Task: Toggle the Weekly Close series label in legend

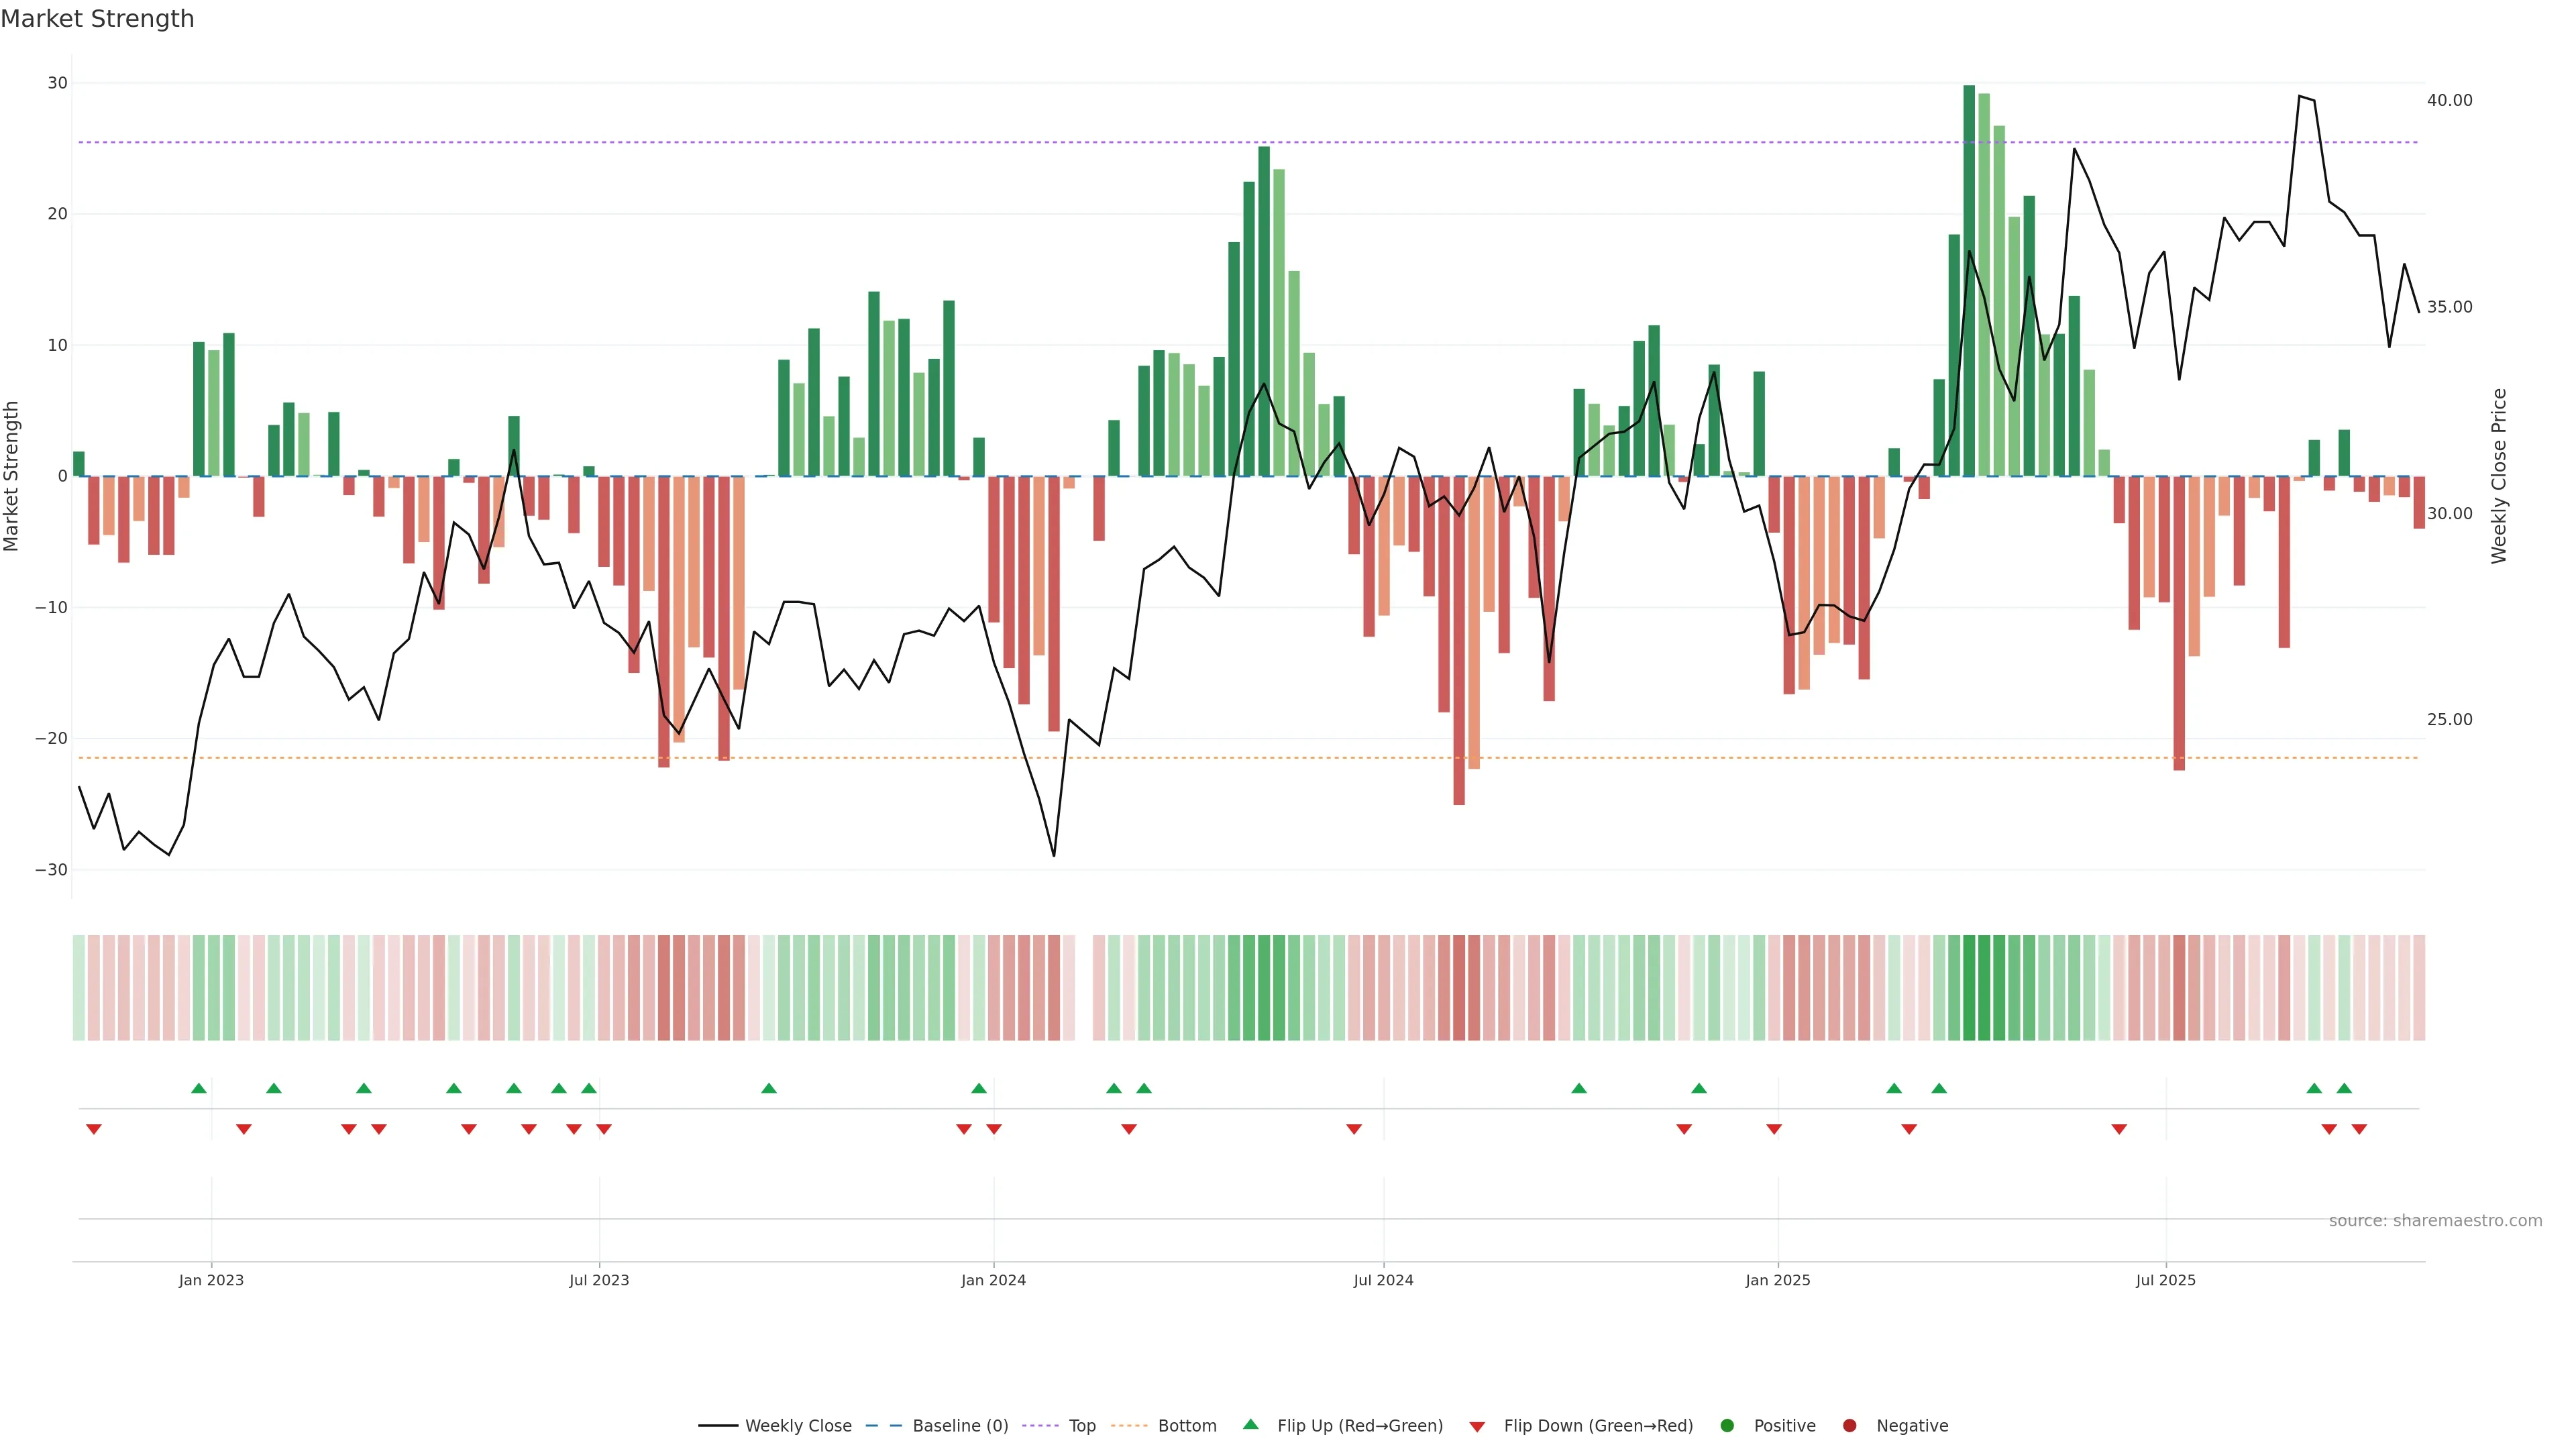Action: point(798,1425)
